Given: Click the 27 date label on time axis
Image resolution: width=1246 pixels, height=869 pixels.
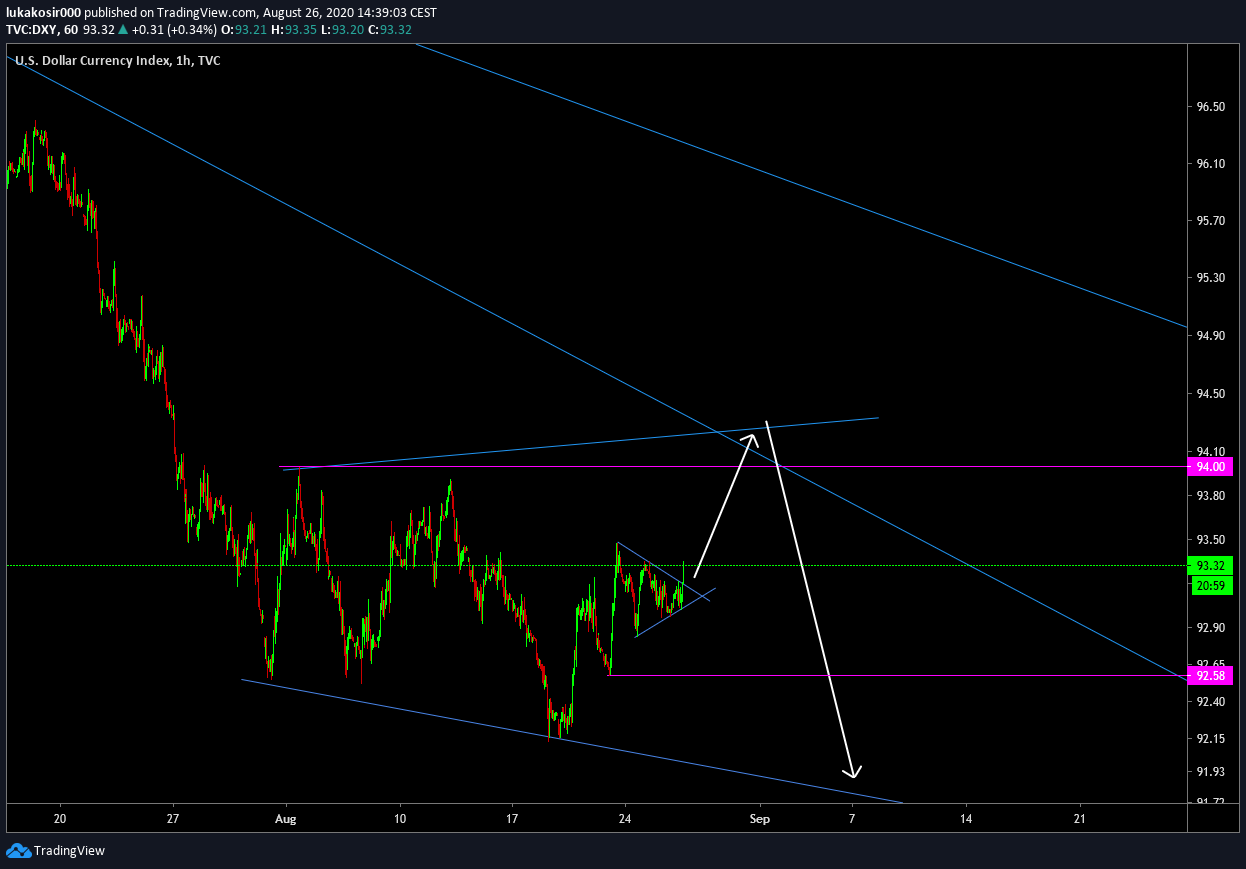Looking at the screenshot, I should pos(173,818).
